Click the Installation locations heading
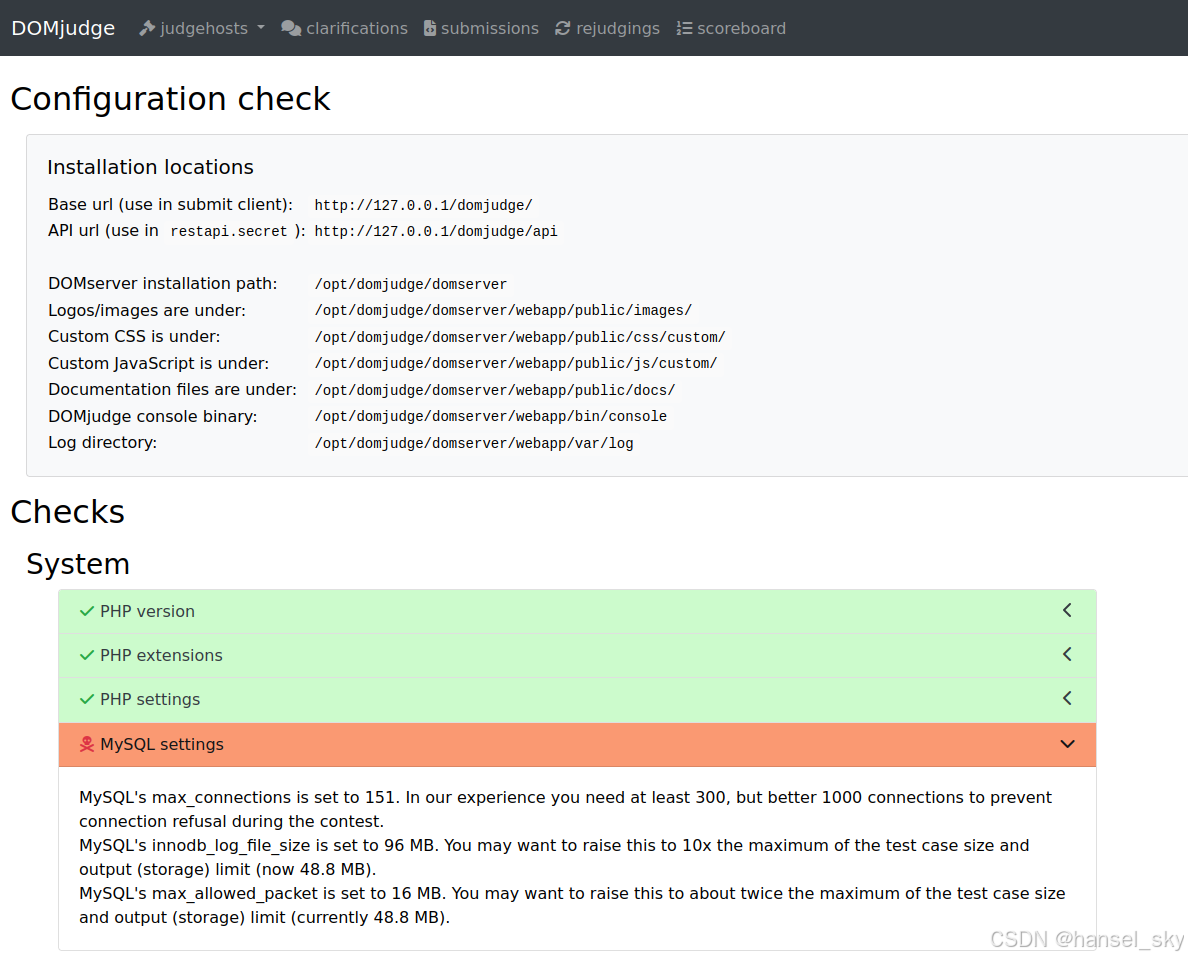 click(x=150, y=167)
